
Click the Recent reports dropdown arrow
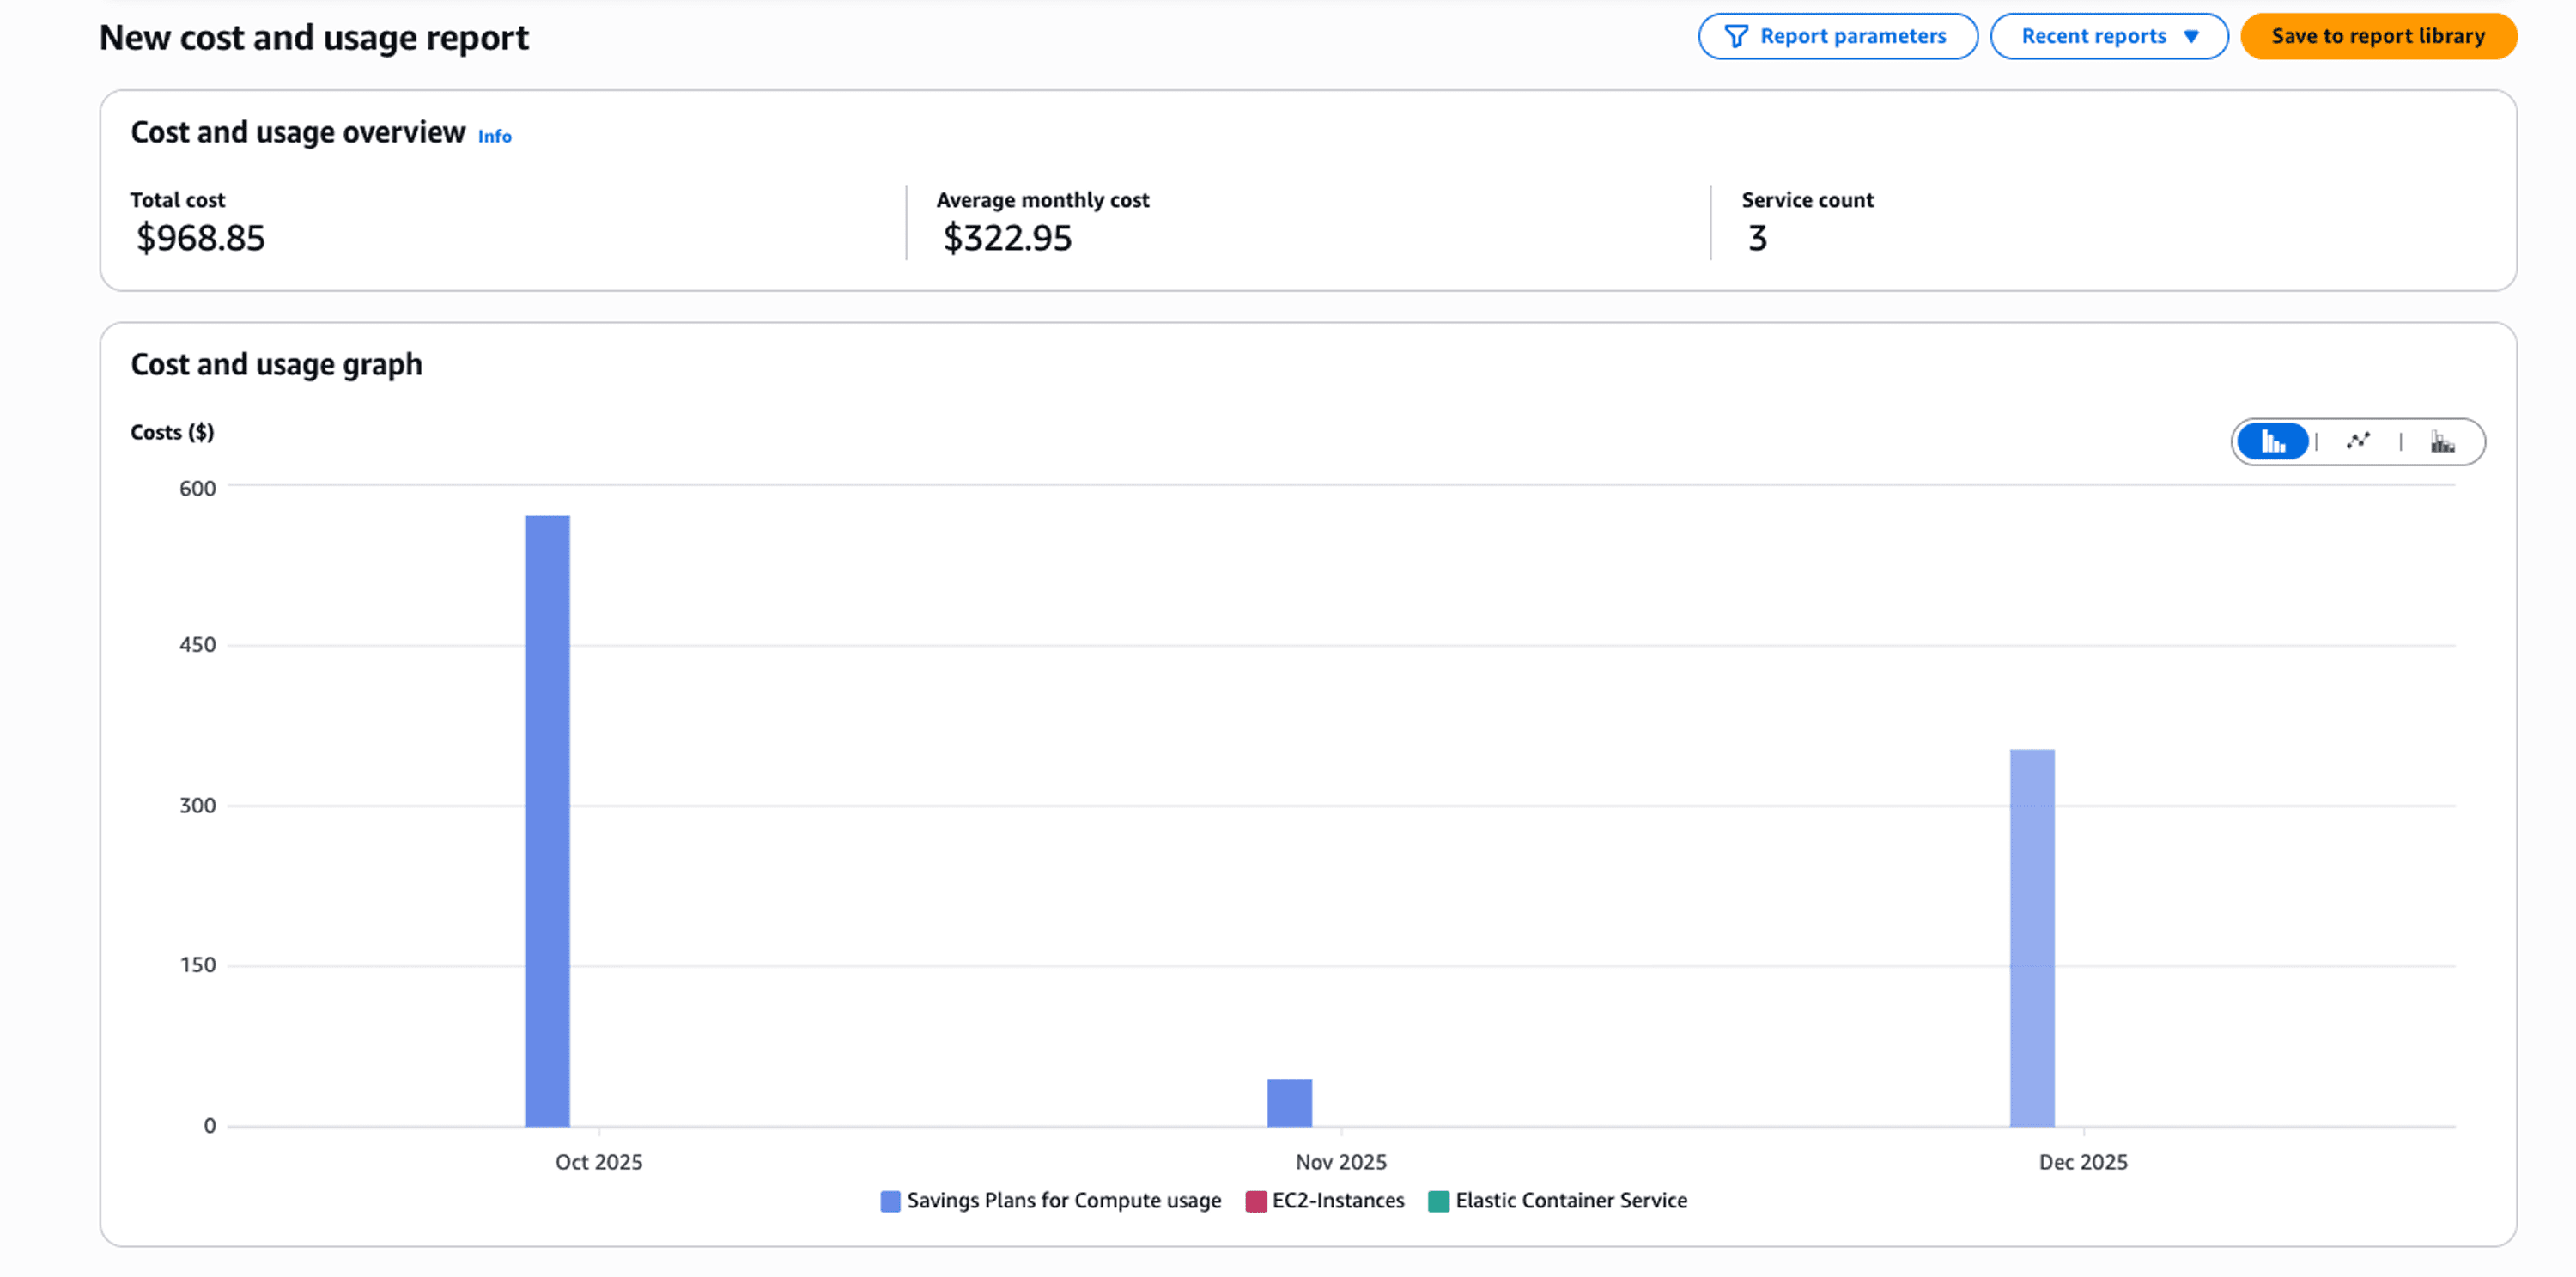coord(2191,37)
